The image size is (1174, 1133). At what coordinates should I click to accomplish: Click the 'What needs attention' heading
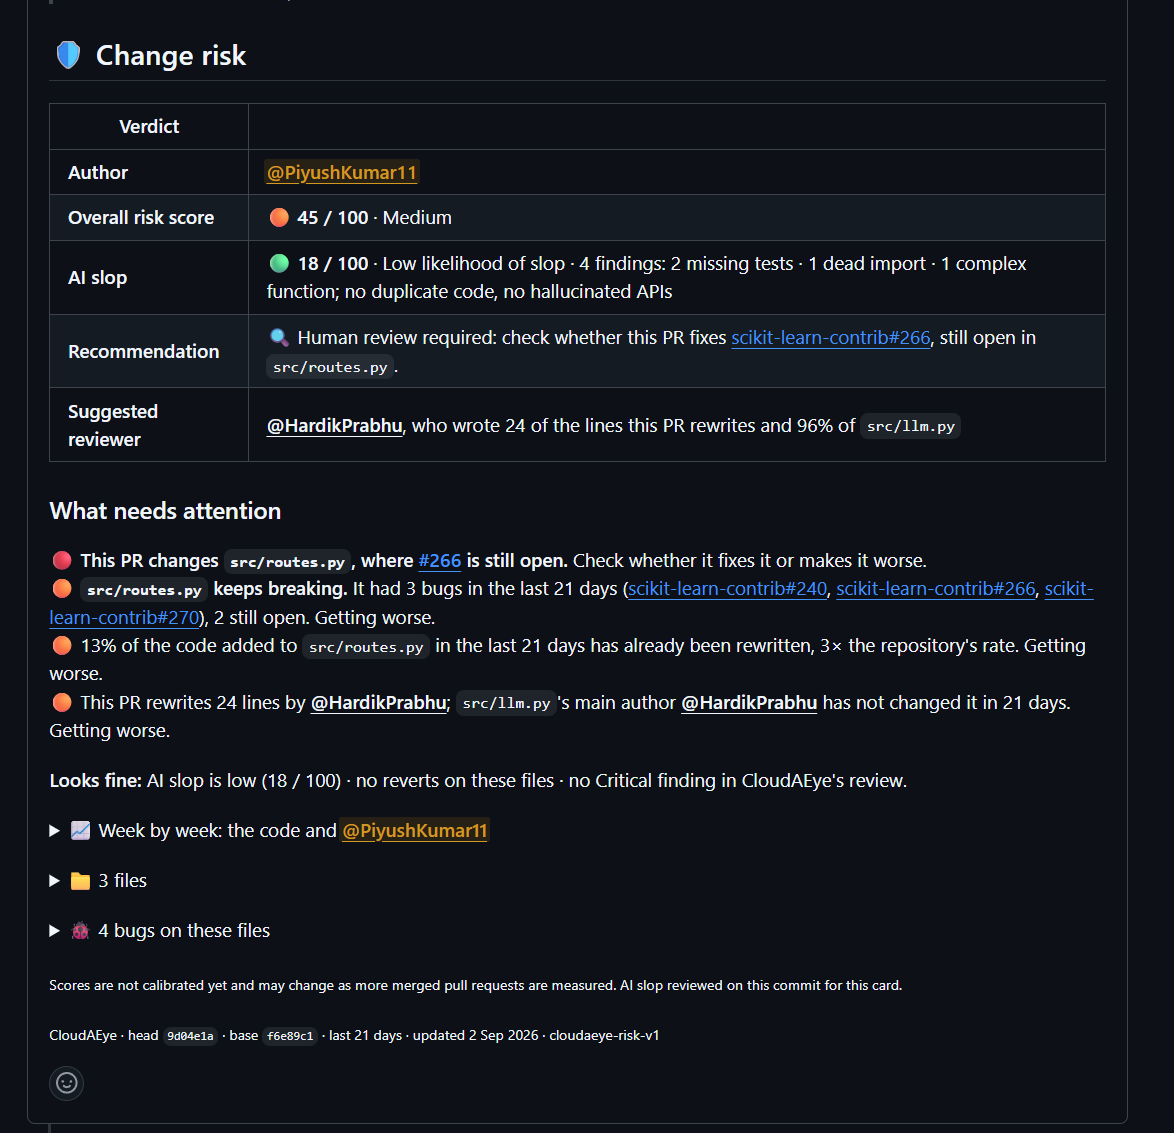[x=165, y=511]
